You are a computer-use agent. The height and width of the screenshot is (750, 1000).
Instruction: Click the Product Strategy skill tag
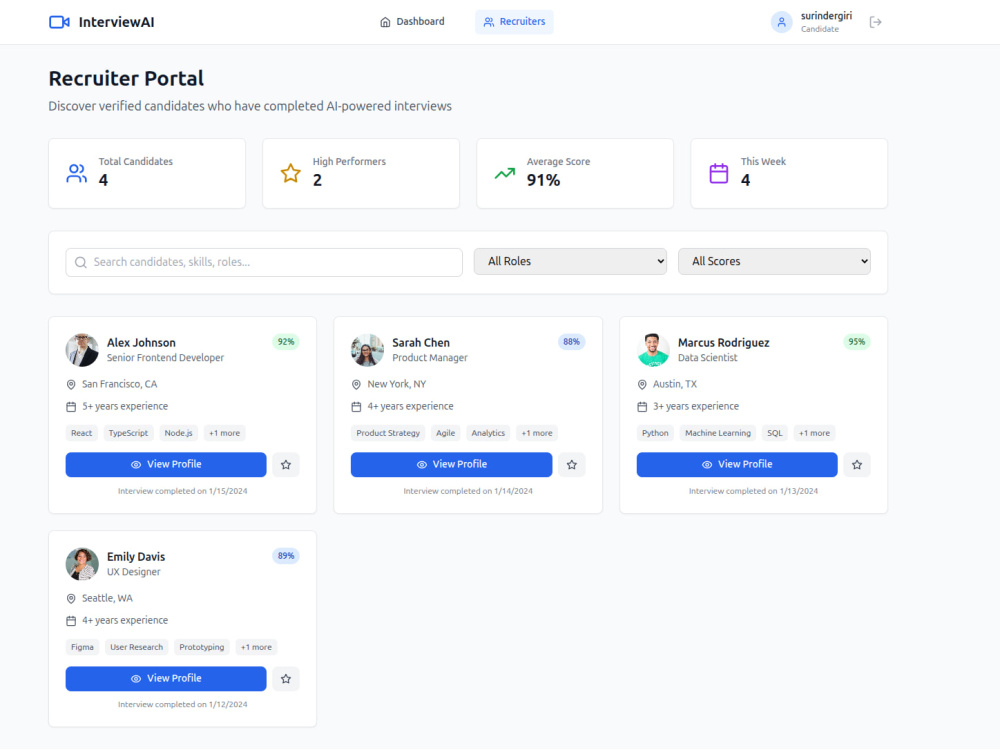tap(388, 433)
